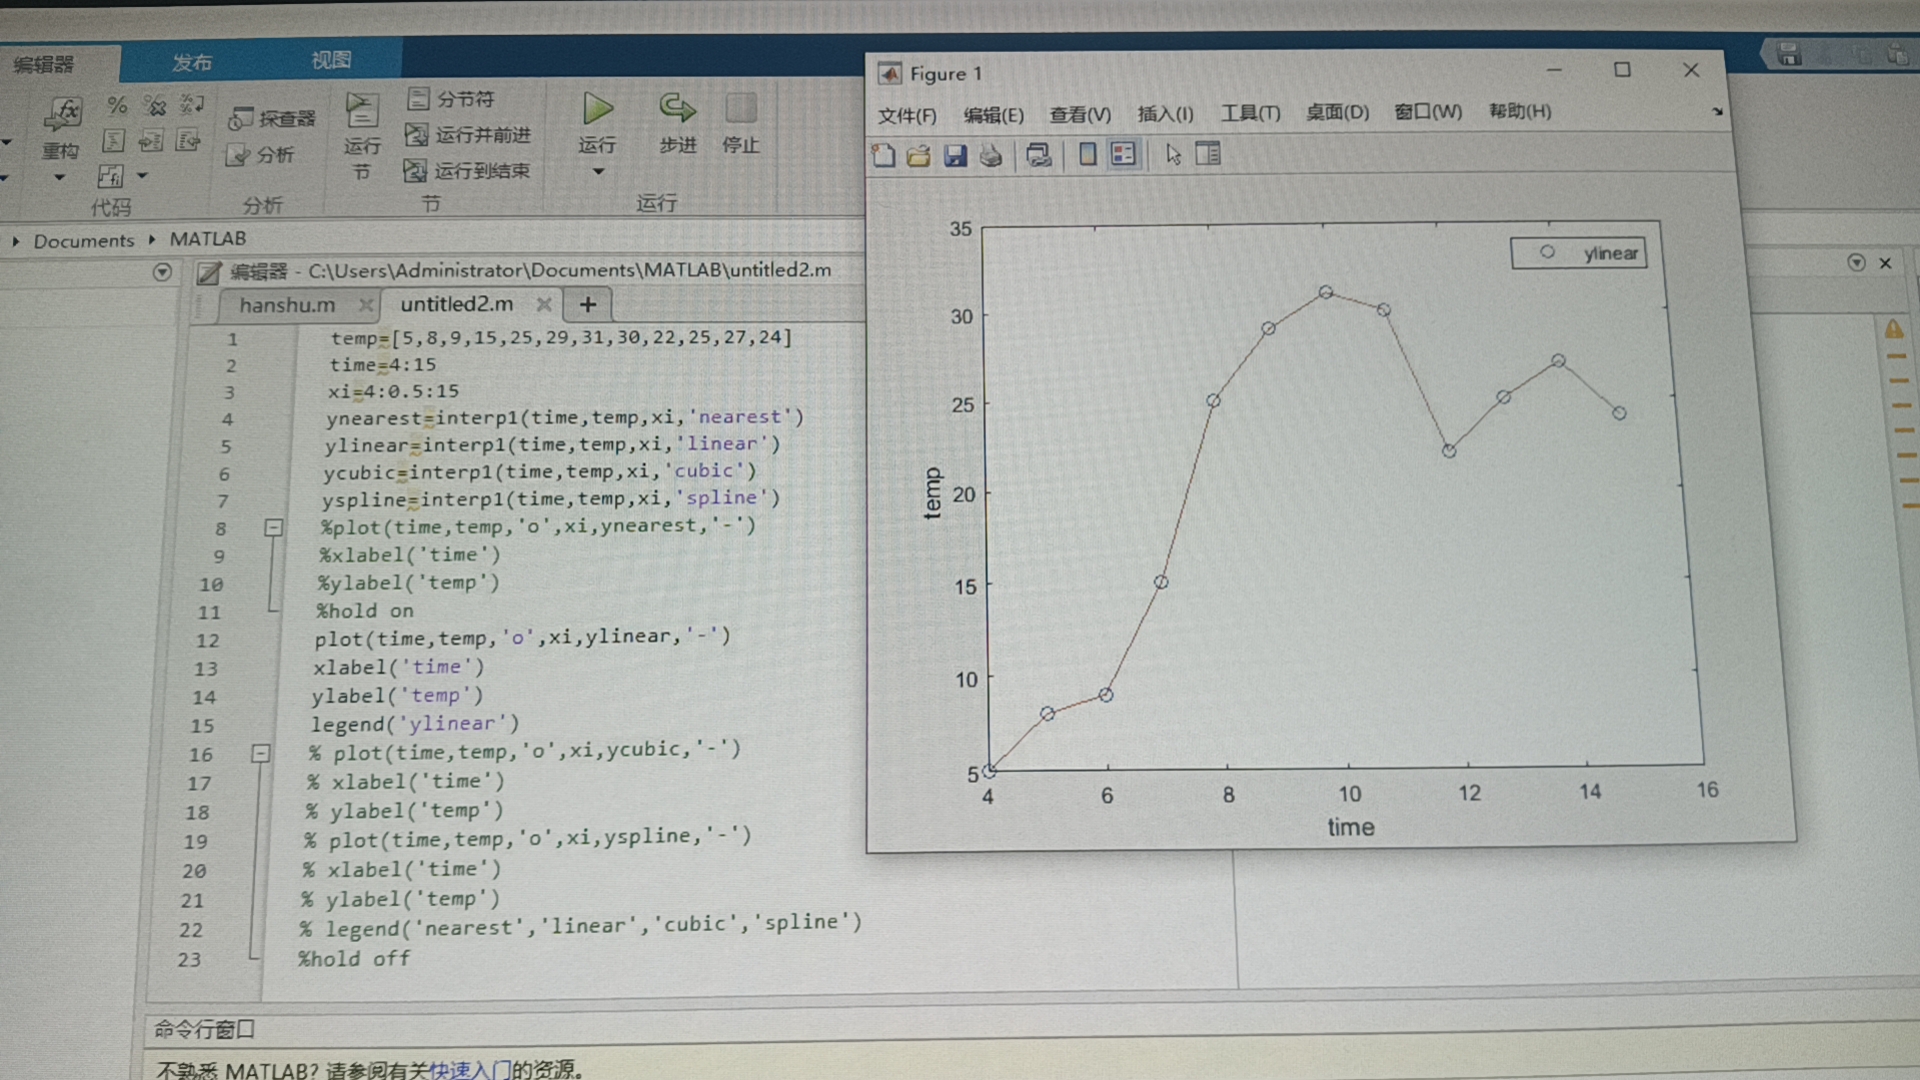Collapse the code fold at line 8
This screenshot has height=1080, width=1920.
point(273,527)
